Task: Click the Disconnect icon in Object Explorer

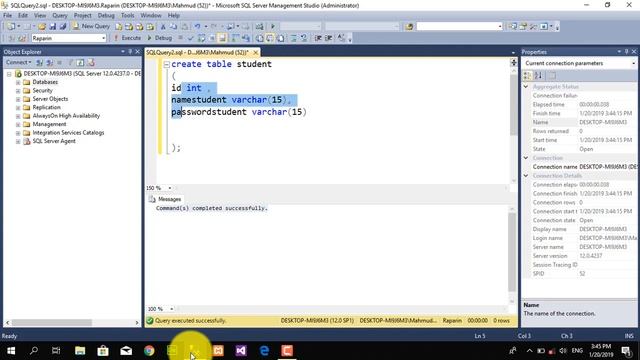Action: [49, 62]
